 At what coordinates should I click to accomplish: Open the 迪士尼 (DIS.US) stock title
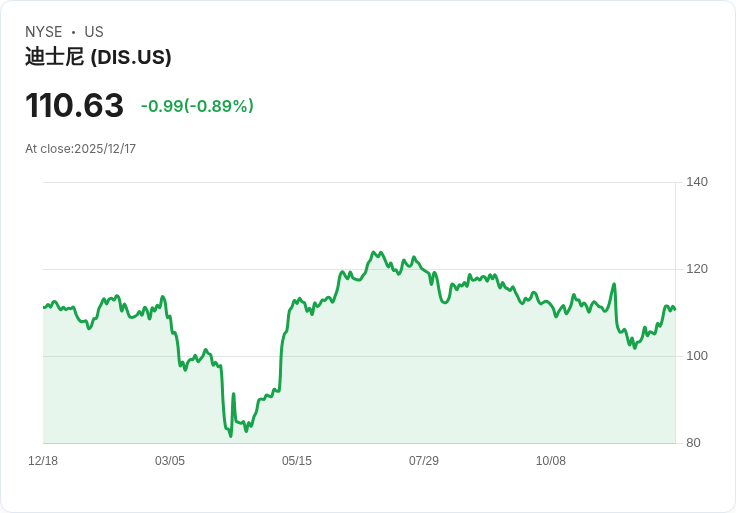point(98,57)
